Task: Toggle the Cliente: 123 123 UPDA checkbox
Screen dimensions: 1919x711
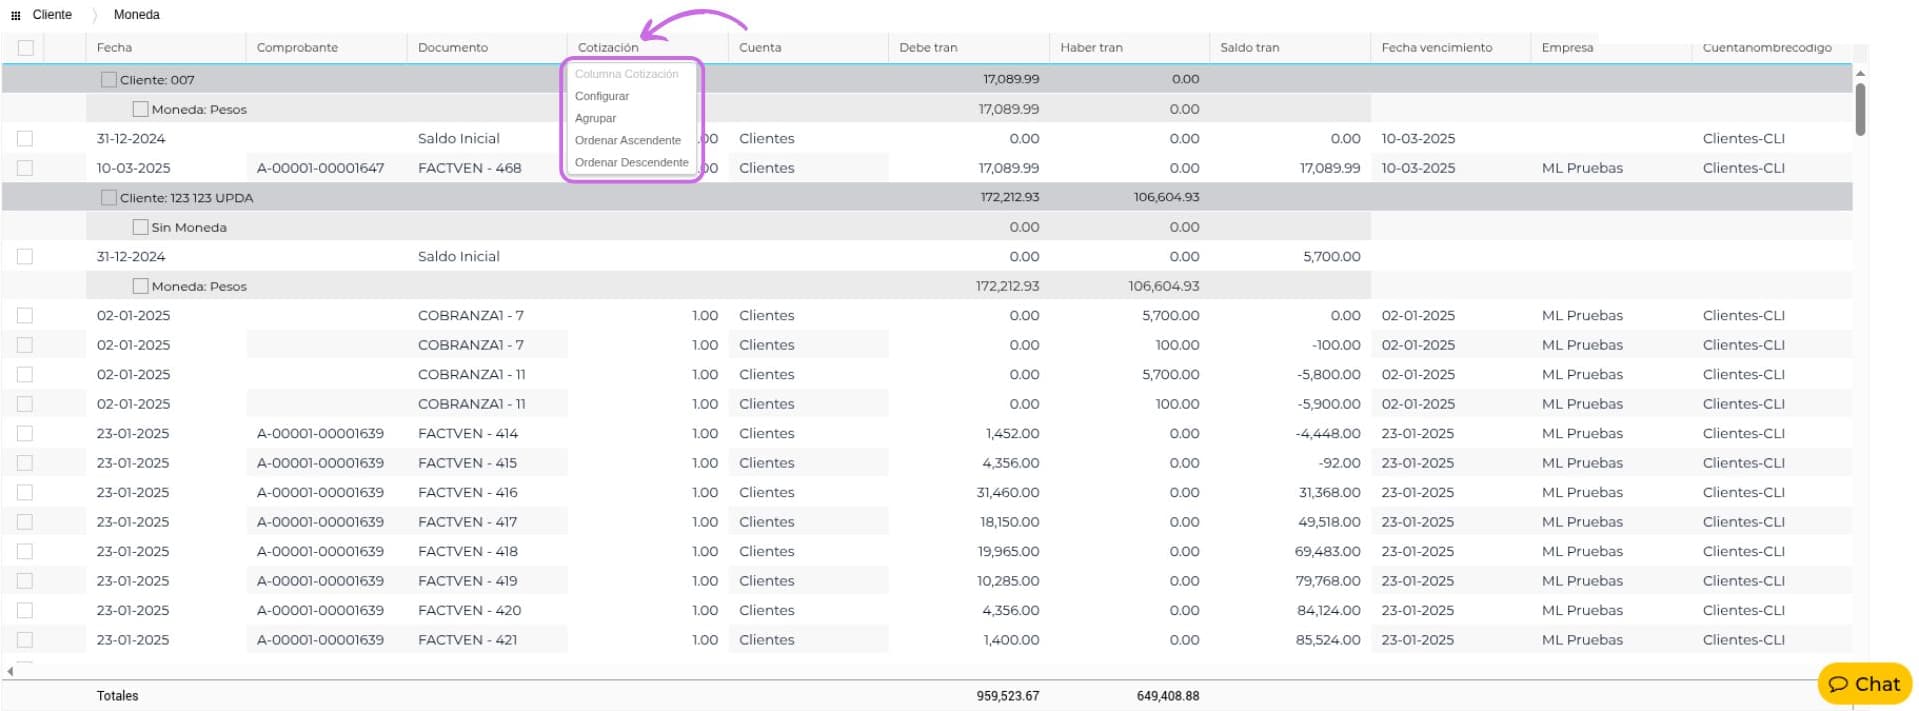Action: coord(109,198)
